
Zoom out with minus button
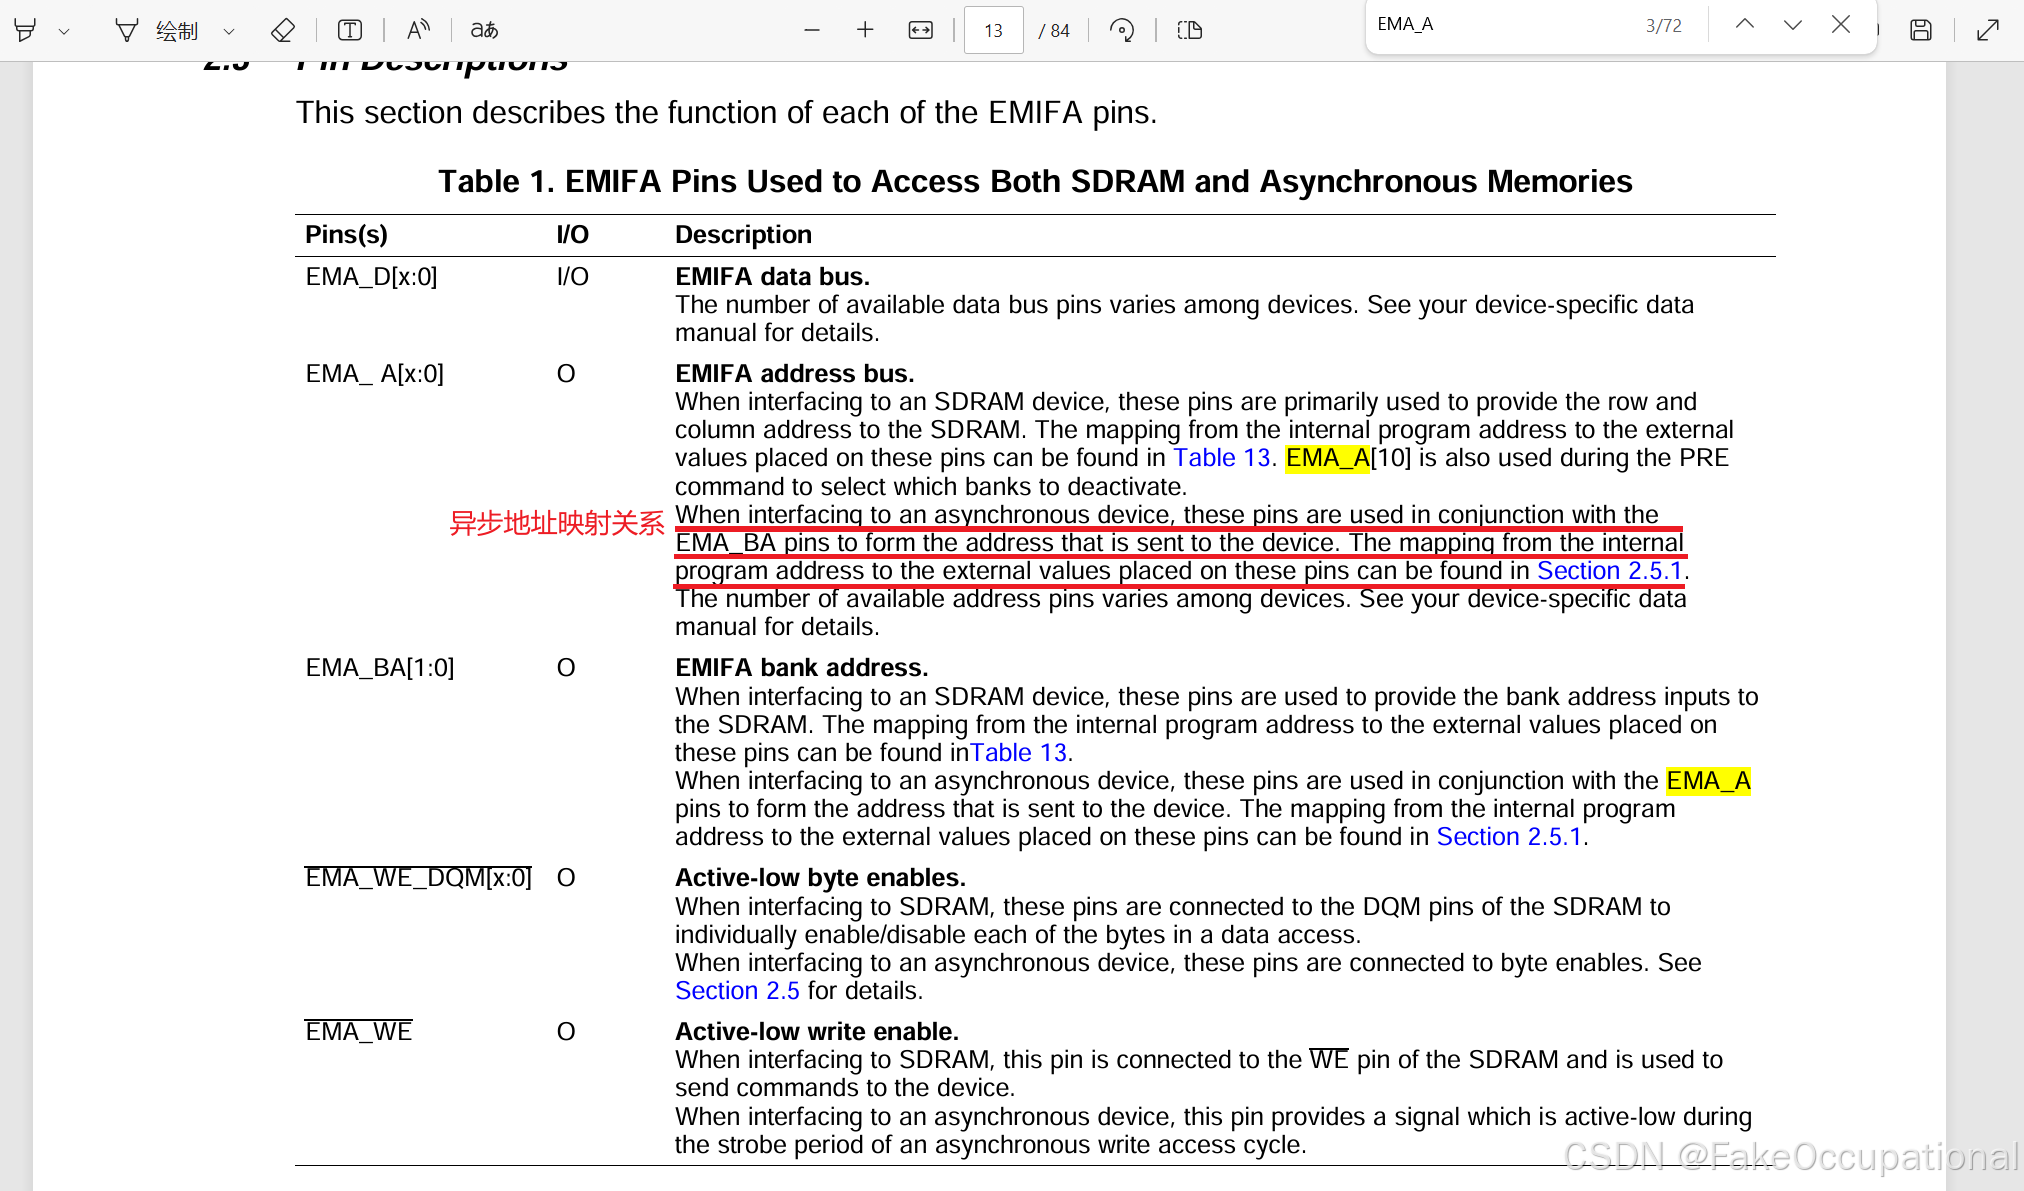(812, 30)
